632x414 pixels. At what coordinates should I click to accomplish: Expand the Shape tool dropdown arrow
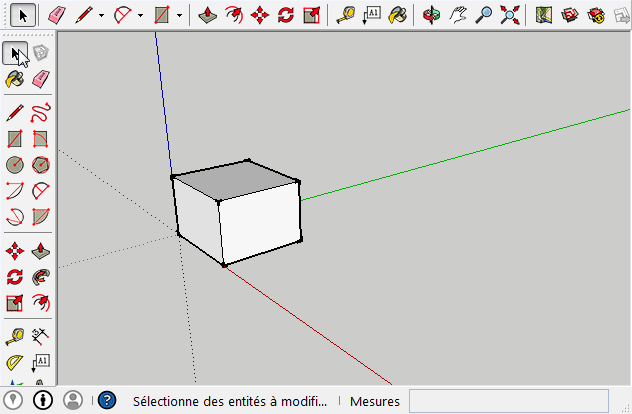coord(179,16)
